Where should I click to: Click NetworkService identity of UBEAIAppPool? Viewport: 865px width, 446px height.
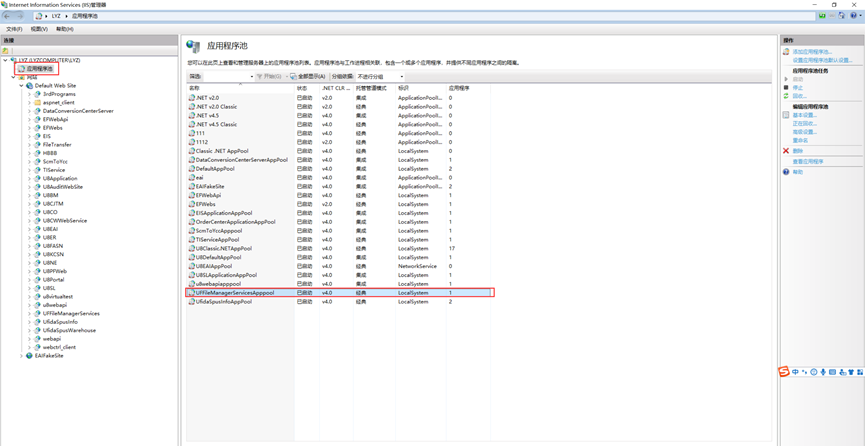click(417, 266)
